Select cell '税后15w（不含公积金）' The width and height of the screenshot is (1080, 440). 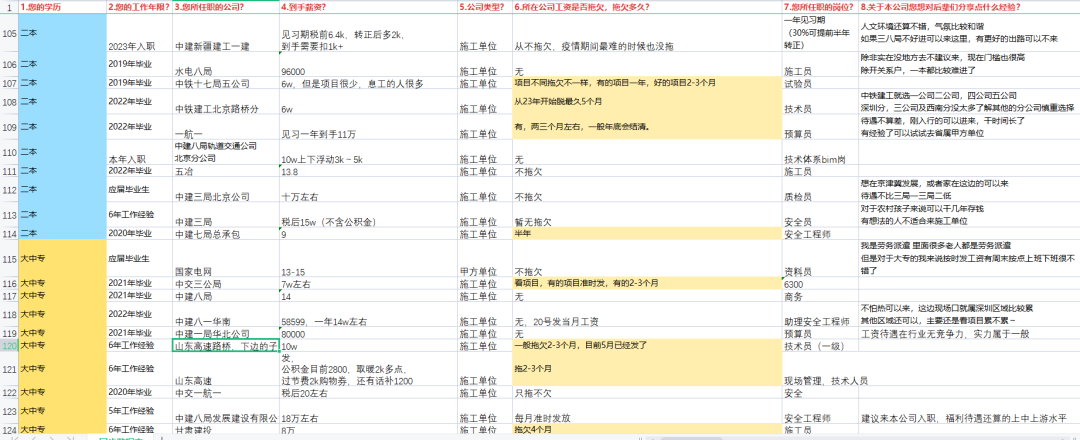click(368, 216)
